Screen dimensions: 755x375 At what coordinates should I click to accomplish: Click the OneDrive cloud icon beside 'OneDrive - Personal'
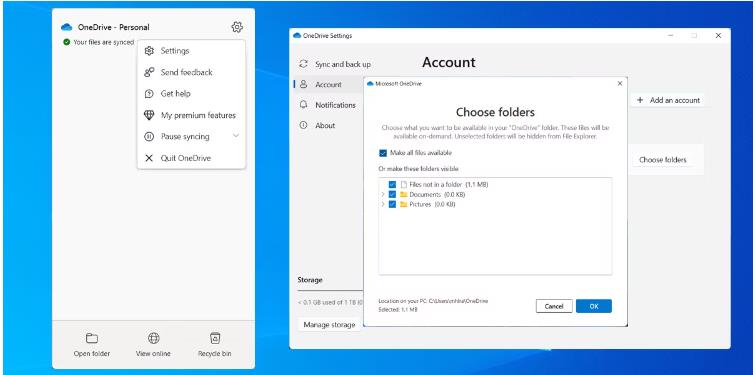pos(67,27)
